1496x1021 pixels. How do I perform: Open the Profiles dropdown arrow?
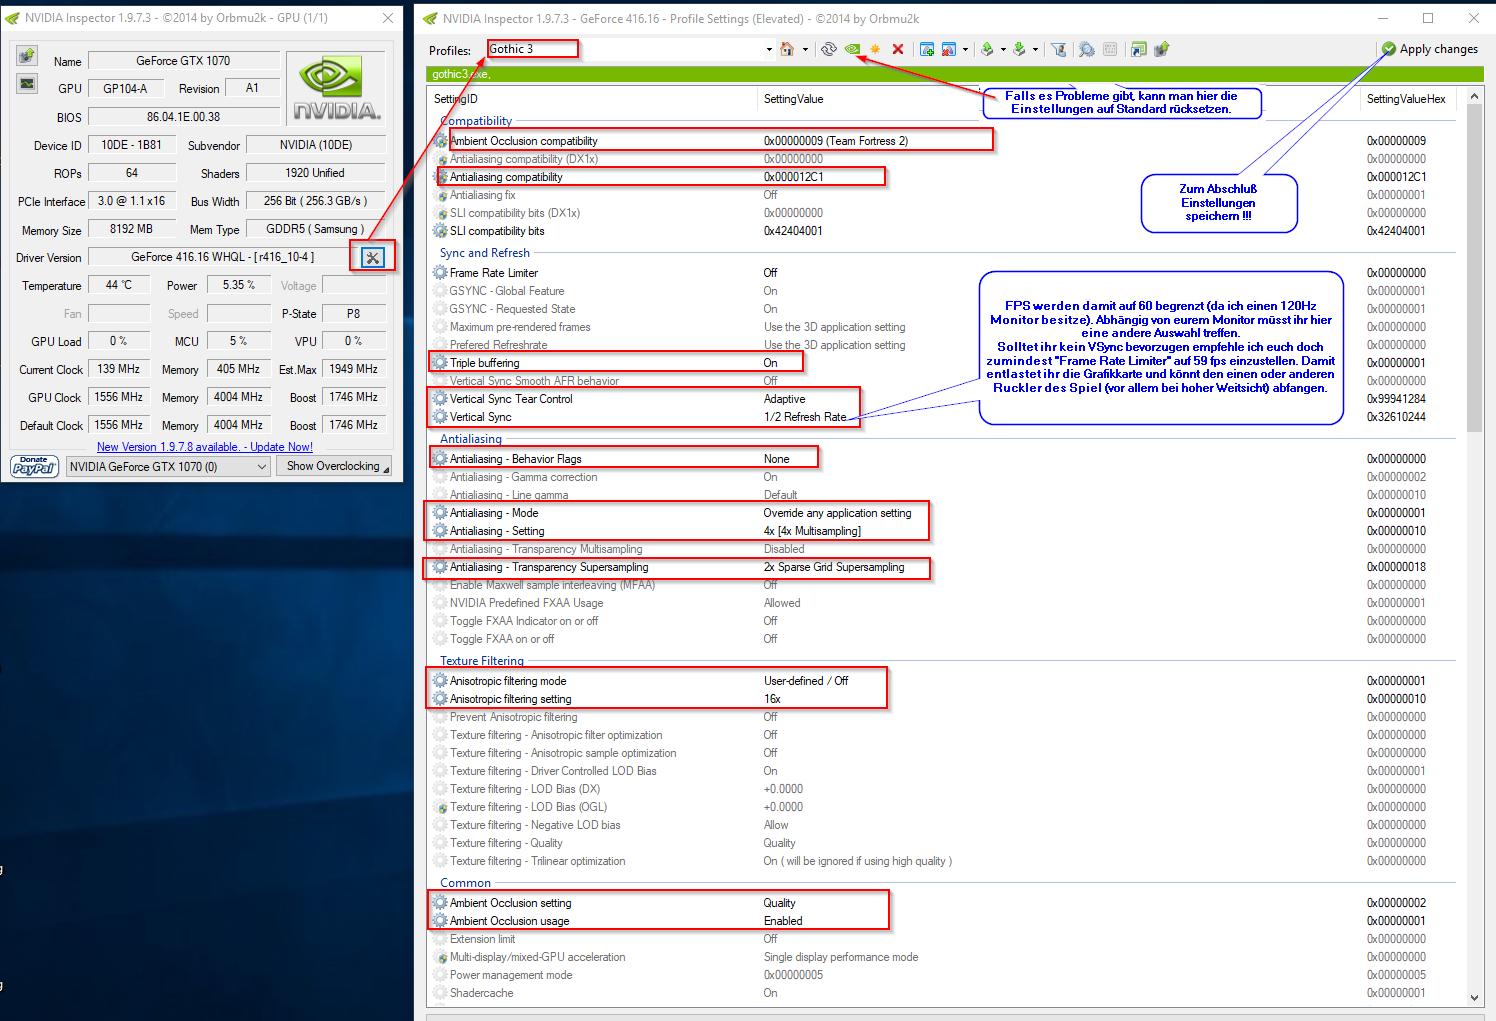pyautogui.click(x=769, y=49)
